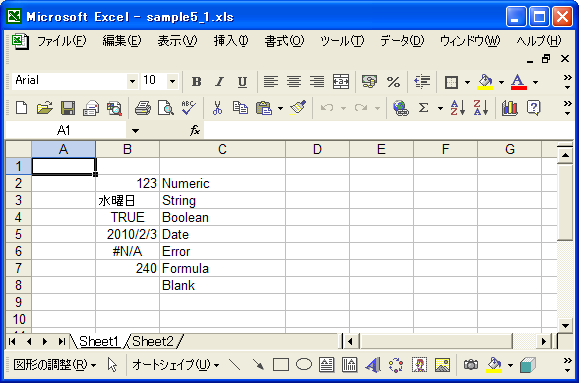Open the オートシェイプ menu
Image resolution: width=579 pixels, height=383 pixels.
coord(176,365)
